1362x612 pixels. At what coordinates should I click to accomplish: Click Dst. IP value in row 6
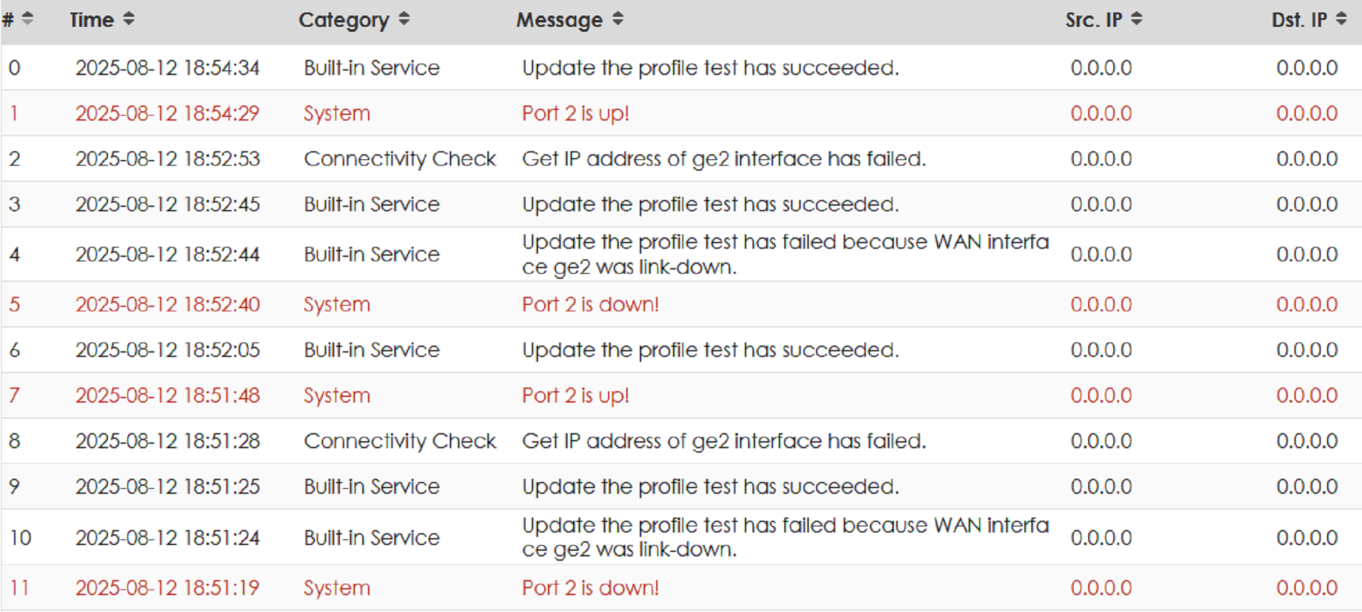point(1306,350)
